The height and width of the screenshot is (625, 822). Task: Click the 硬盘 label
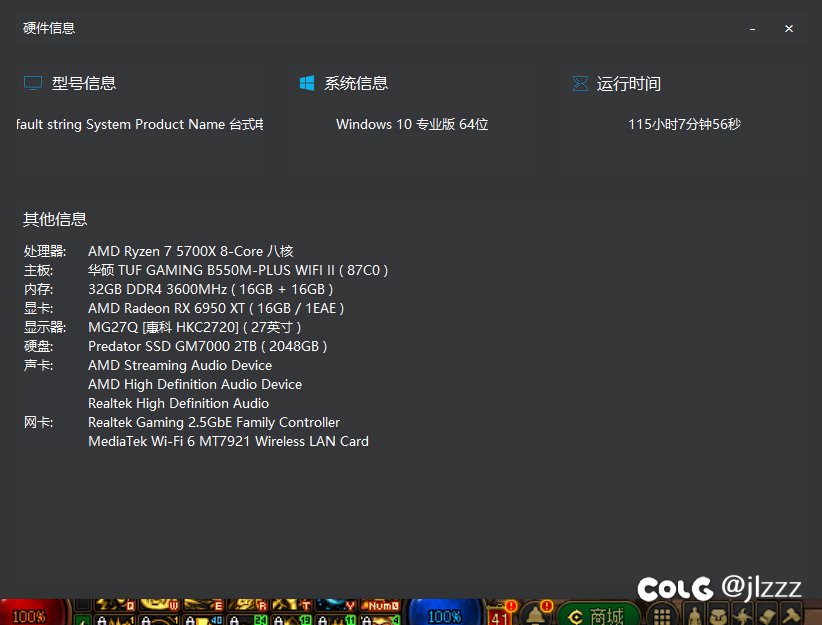(38, 346)
